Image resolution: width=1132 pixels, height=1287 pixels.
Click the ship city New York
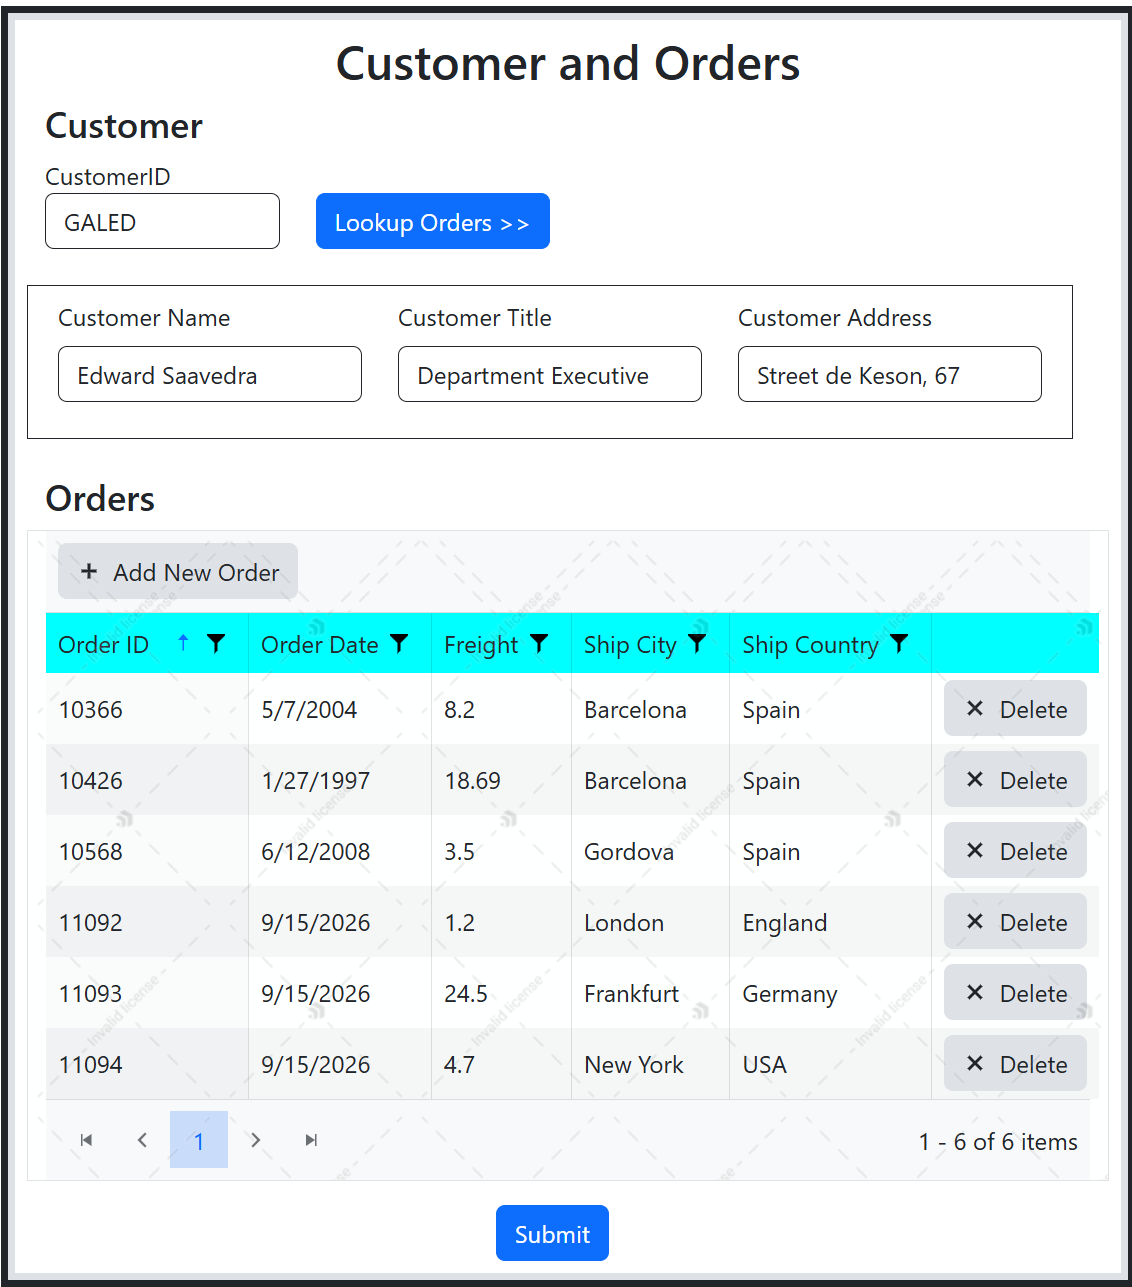634,1065
